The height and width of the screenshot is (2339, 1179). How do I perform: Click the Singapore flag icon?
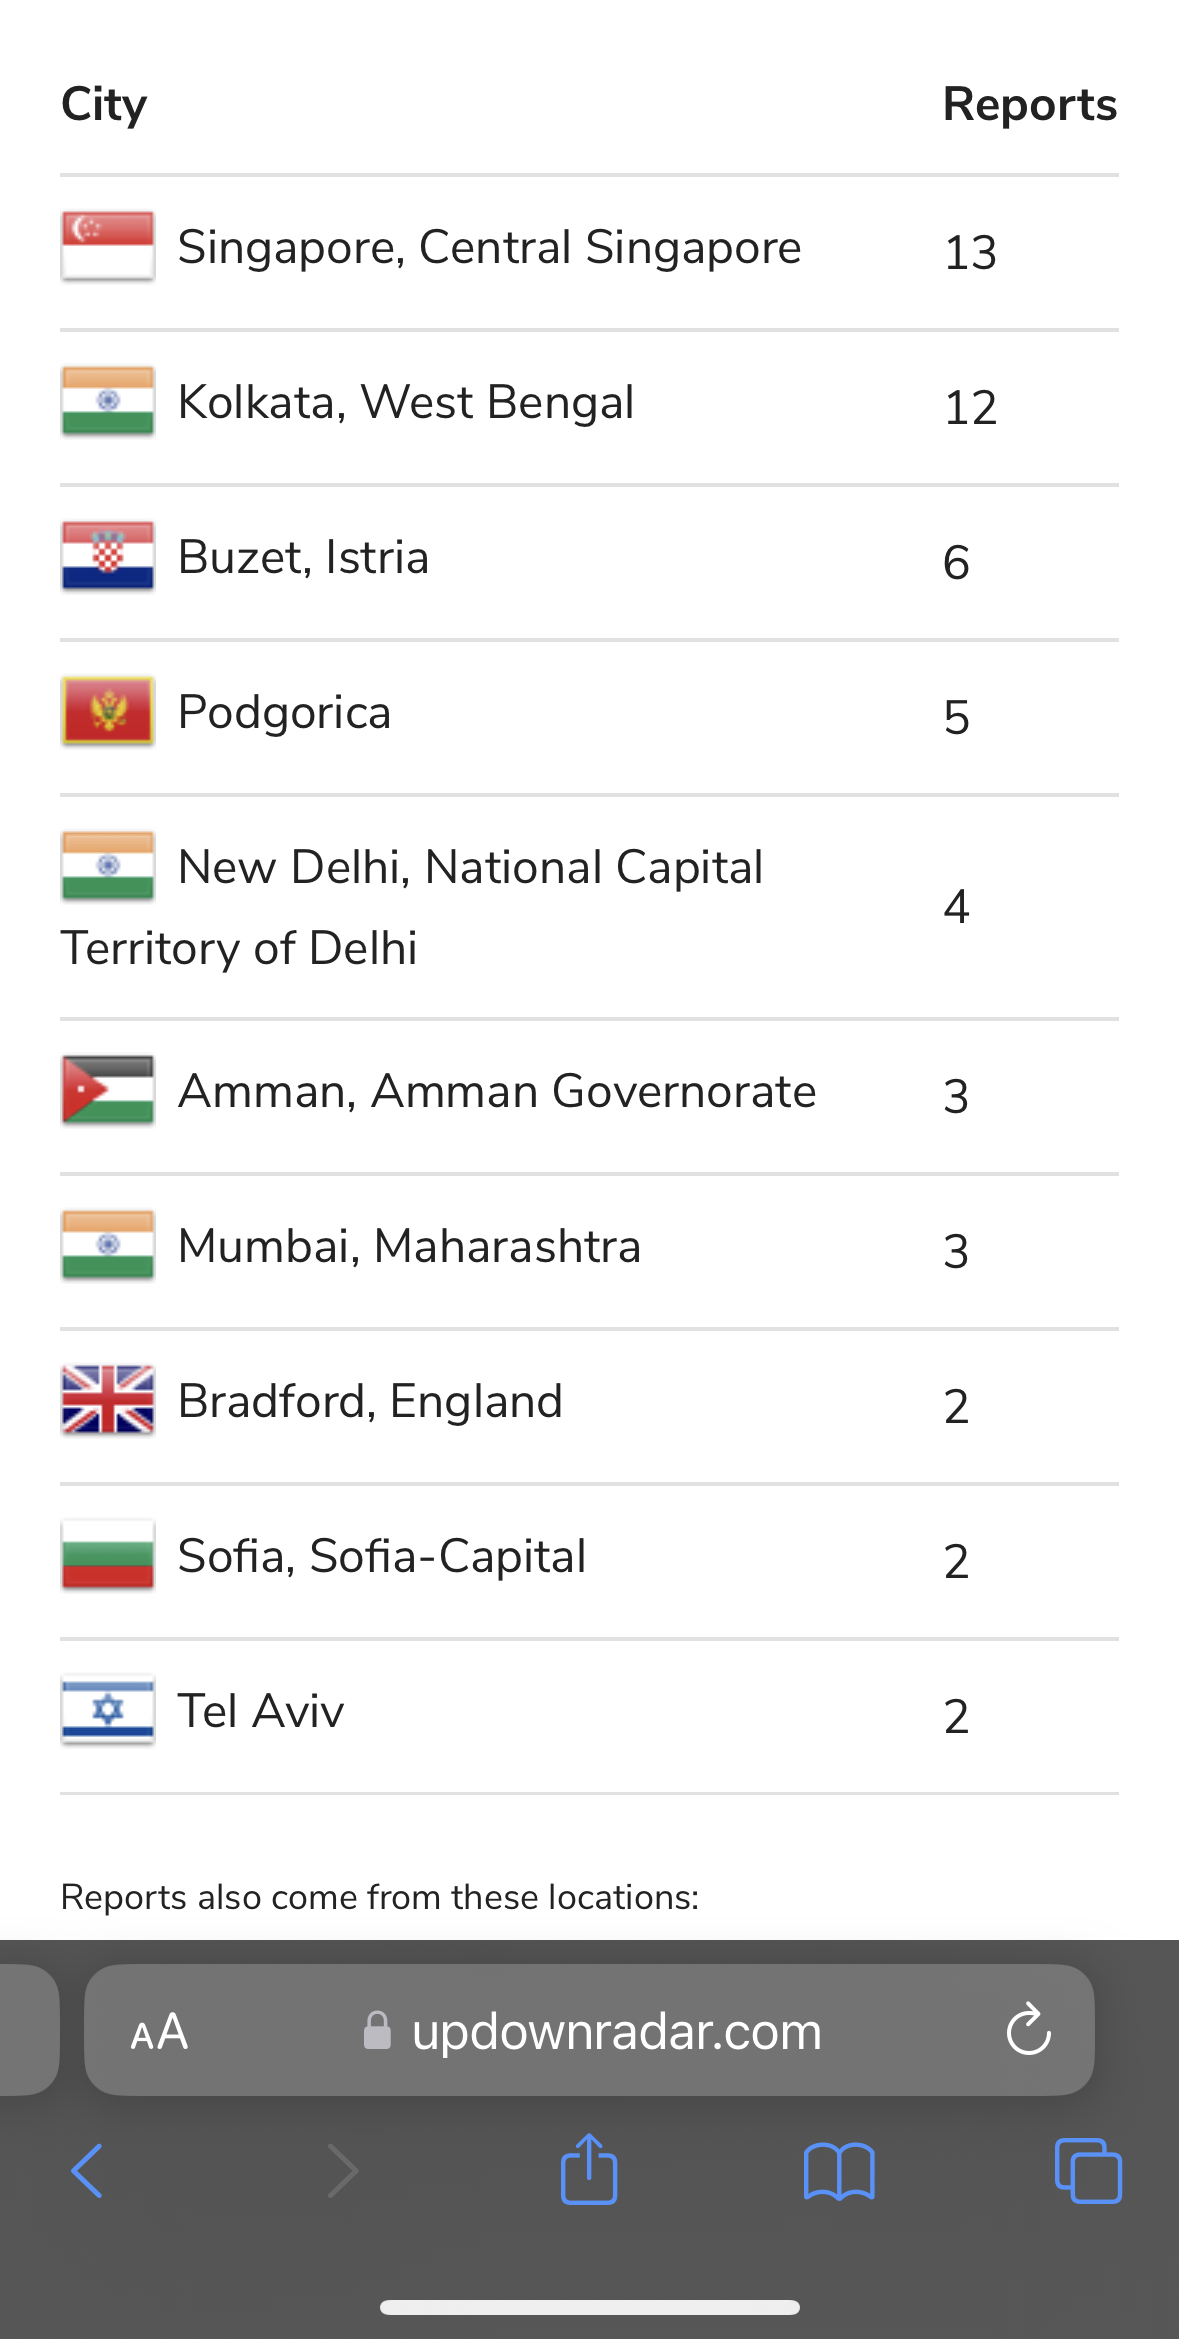coord(108,246)
